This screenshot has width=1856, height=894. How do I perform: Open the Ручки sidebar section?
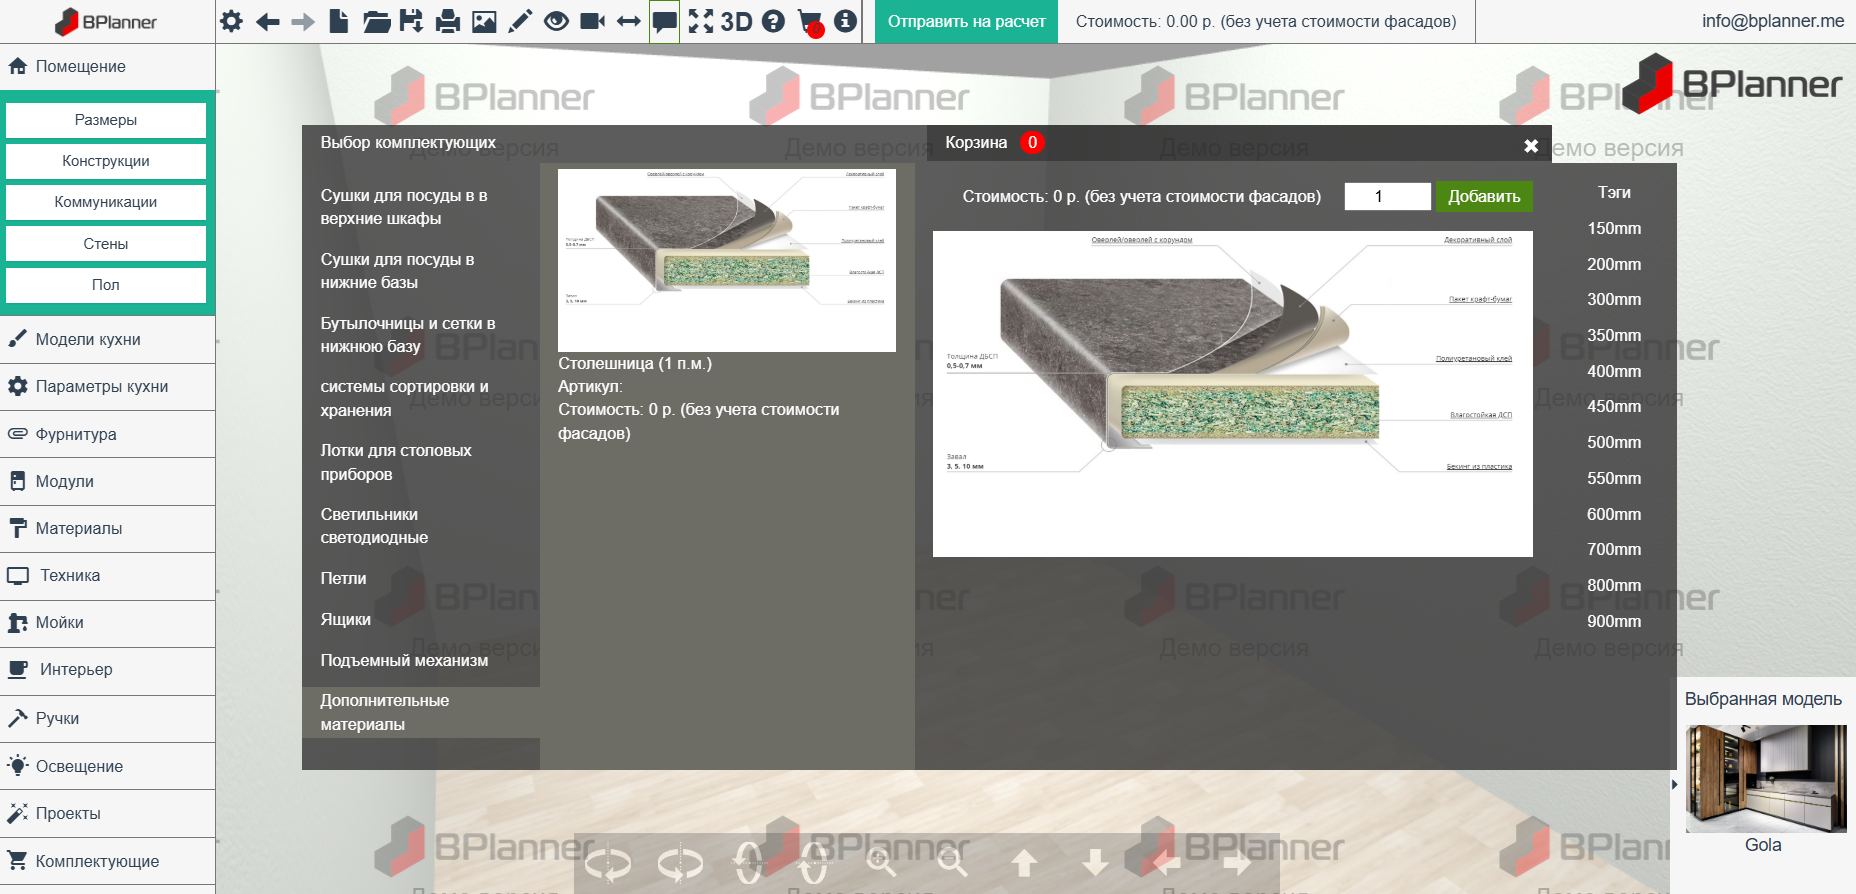tap(107, 718)
